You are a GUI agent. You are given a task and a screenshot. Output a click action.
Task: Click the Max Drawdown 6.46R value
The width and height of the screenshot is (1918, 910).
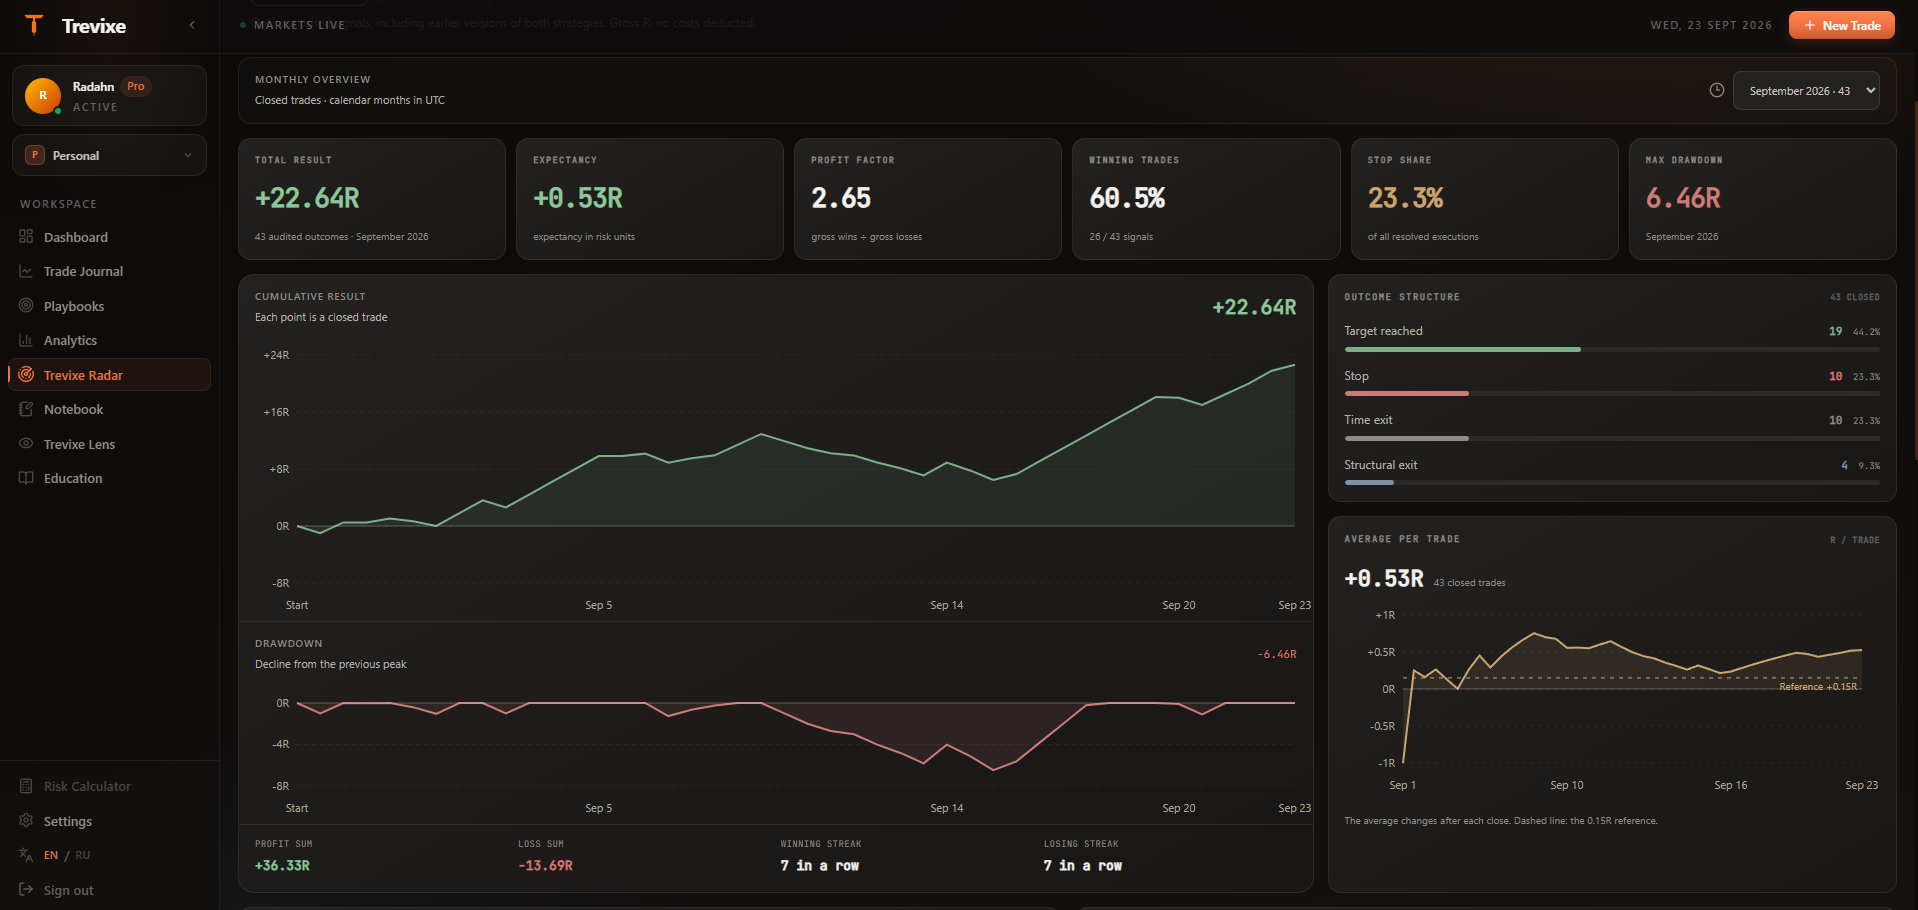tap(1683, 198)
